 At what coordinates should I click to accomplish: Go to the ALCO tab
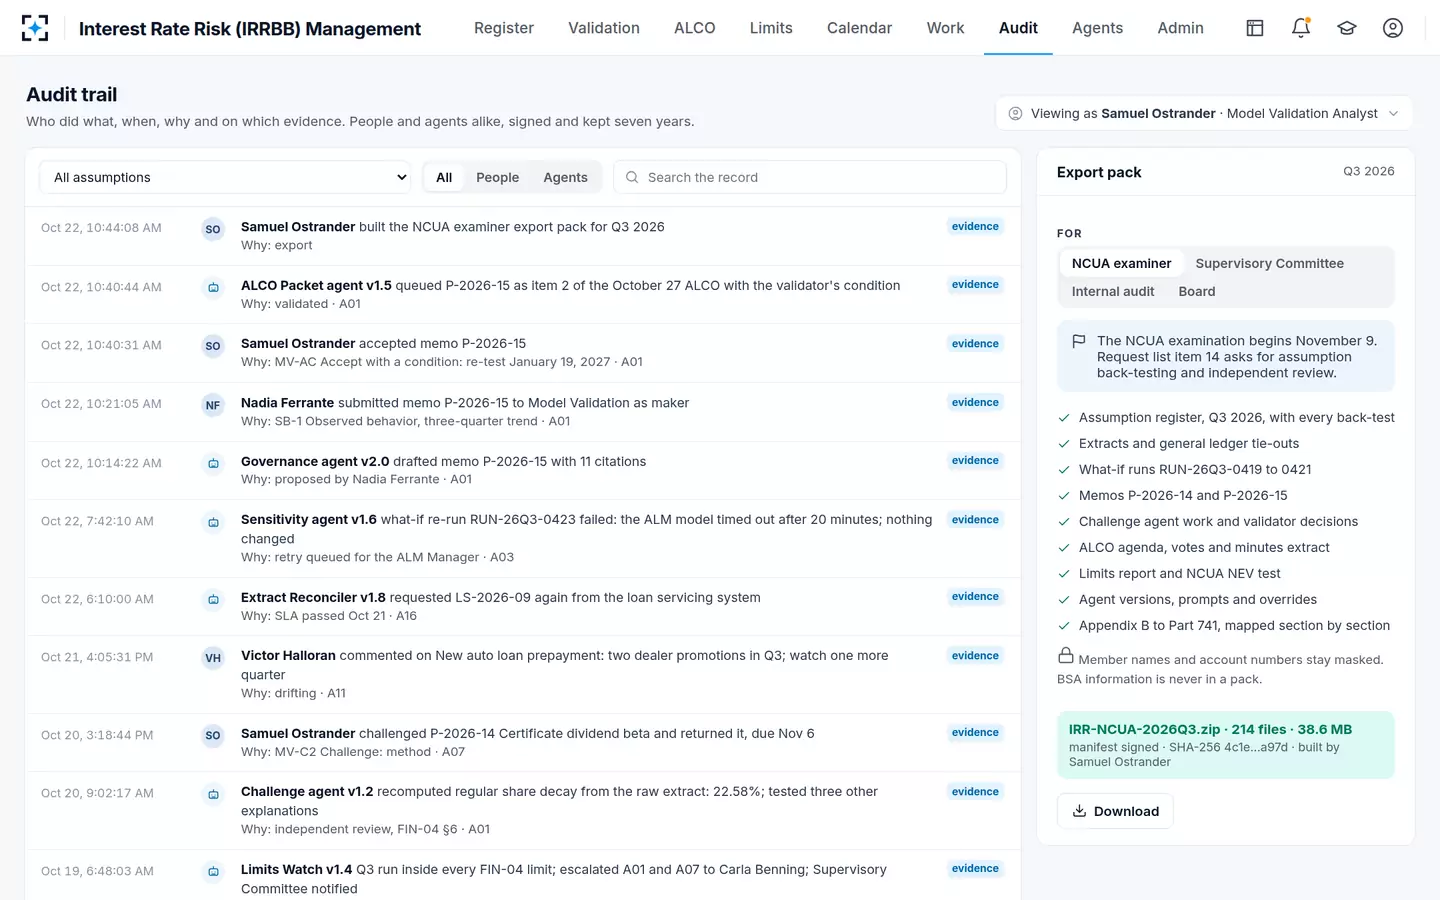point(695,28)
